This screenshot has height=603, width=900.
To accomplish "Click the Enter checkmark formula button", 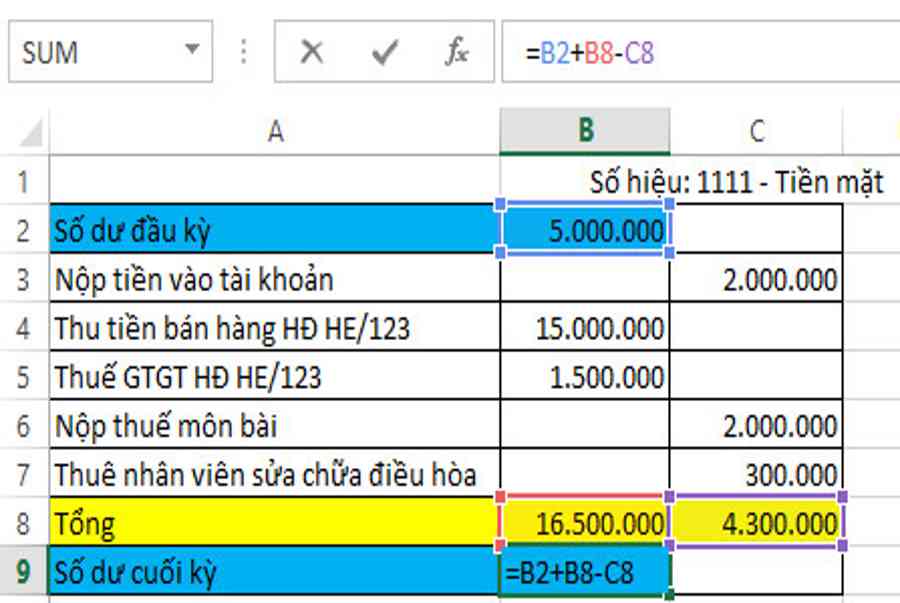I will point(385,52).
